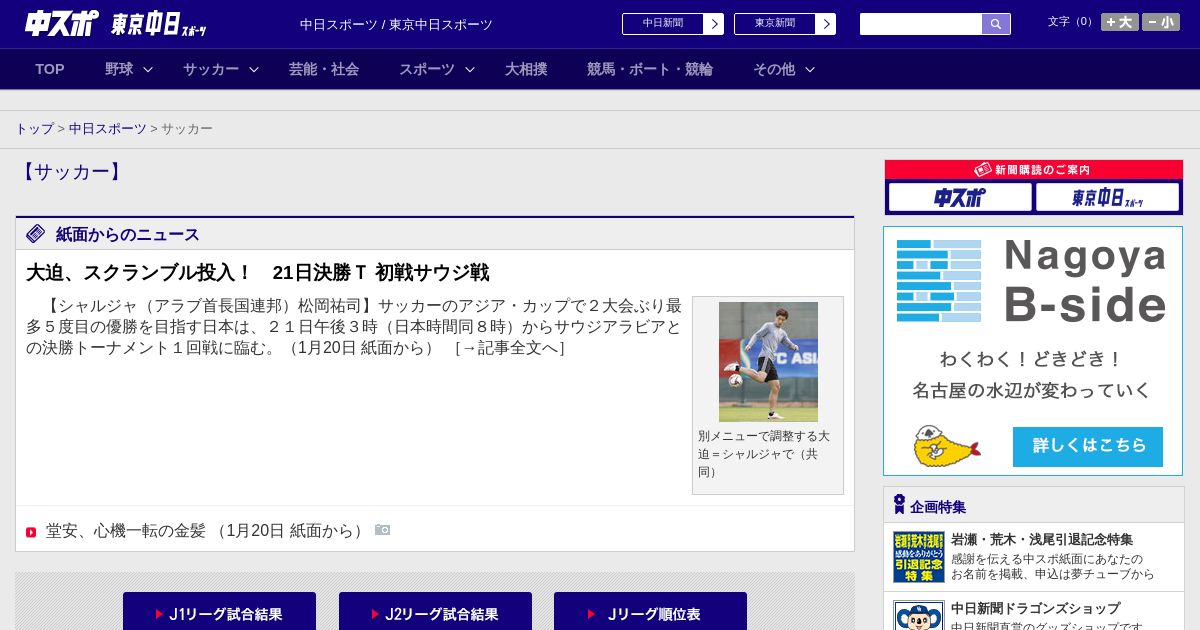This screenshot has height=630, width=1200.
Task: Click the 中スポ logo in the header
Action: (x=62, y=23)
